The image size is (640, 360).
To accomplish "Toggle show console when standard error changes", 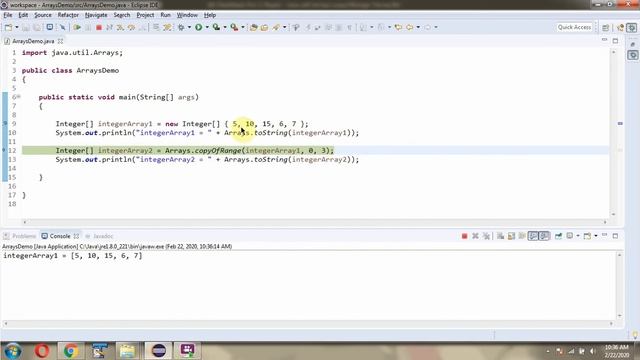I will coord(544,236).
